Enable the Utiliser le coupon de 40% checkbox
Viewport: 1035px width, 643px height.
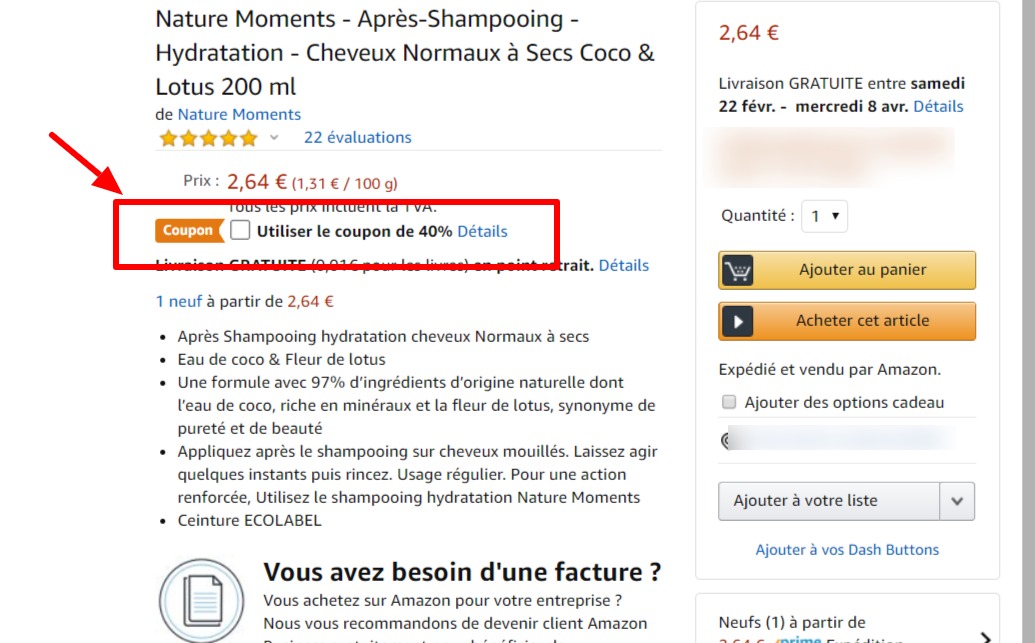240,231
